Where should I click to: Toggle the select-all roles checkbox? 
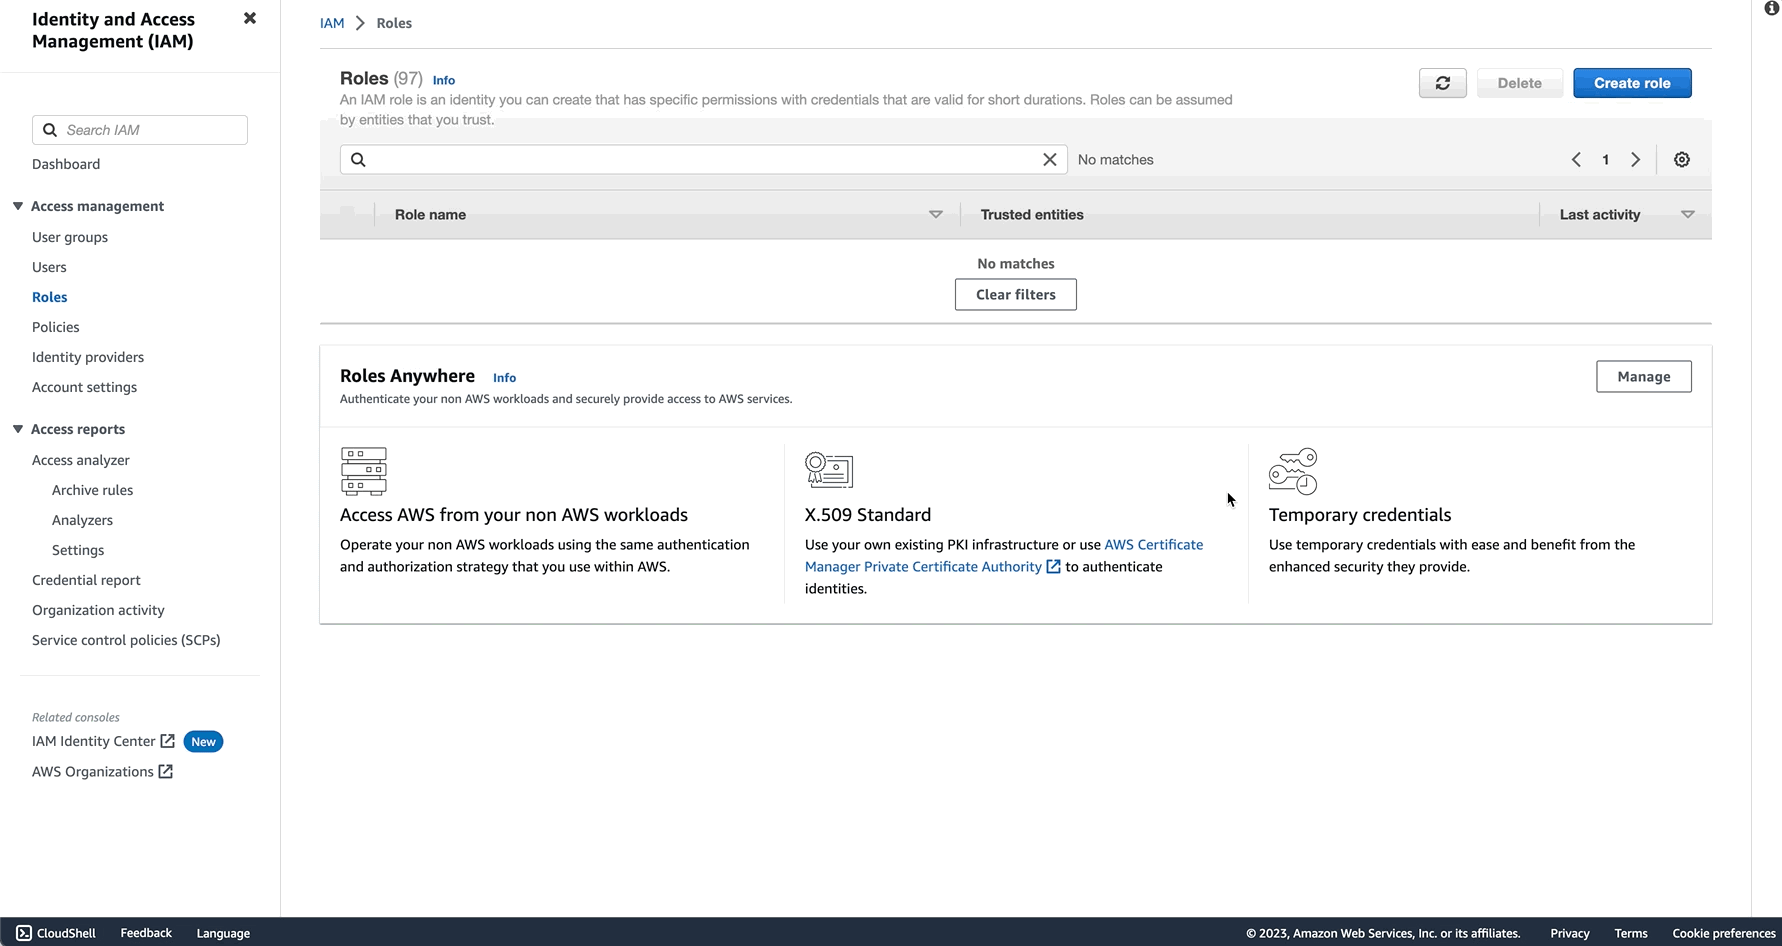tap(347, 214)
